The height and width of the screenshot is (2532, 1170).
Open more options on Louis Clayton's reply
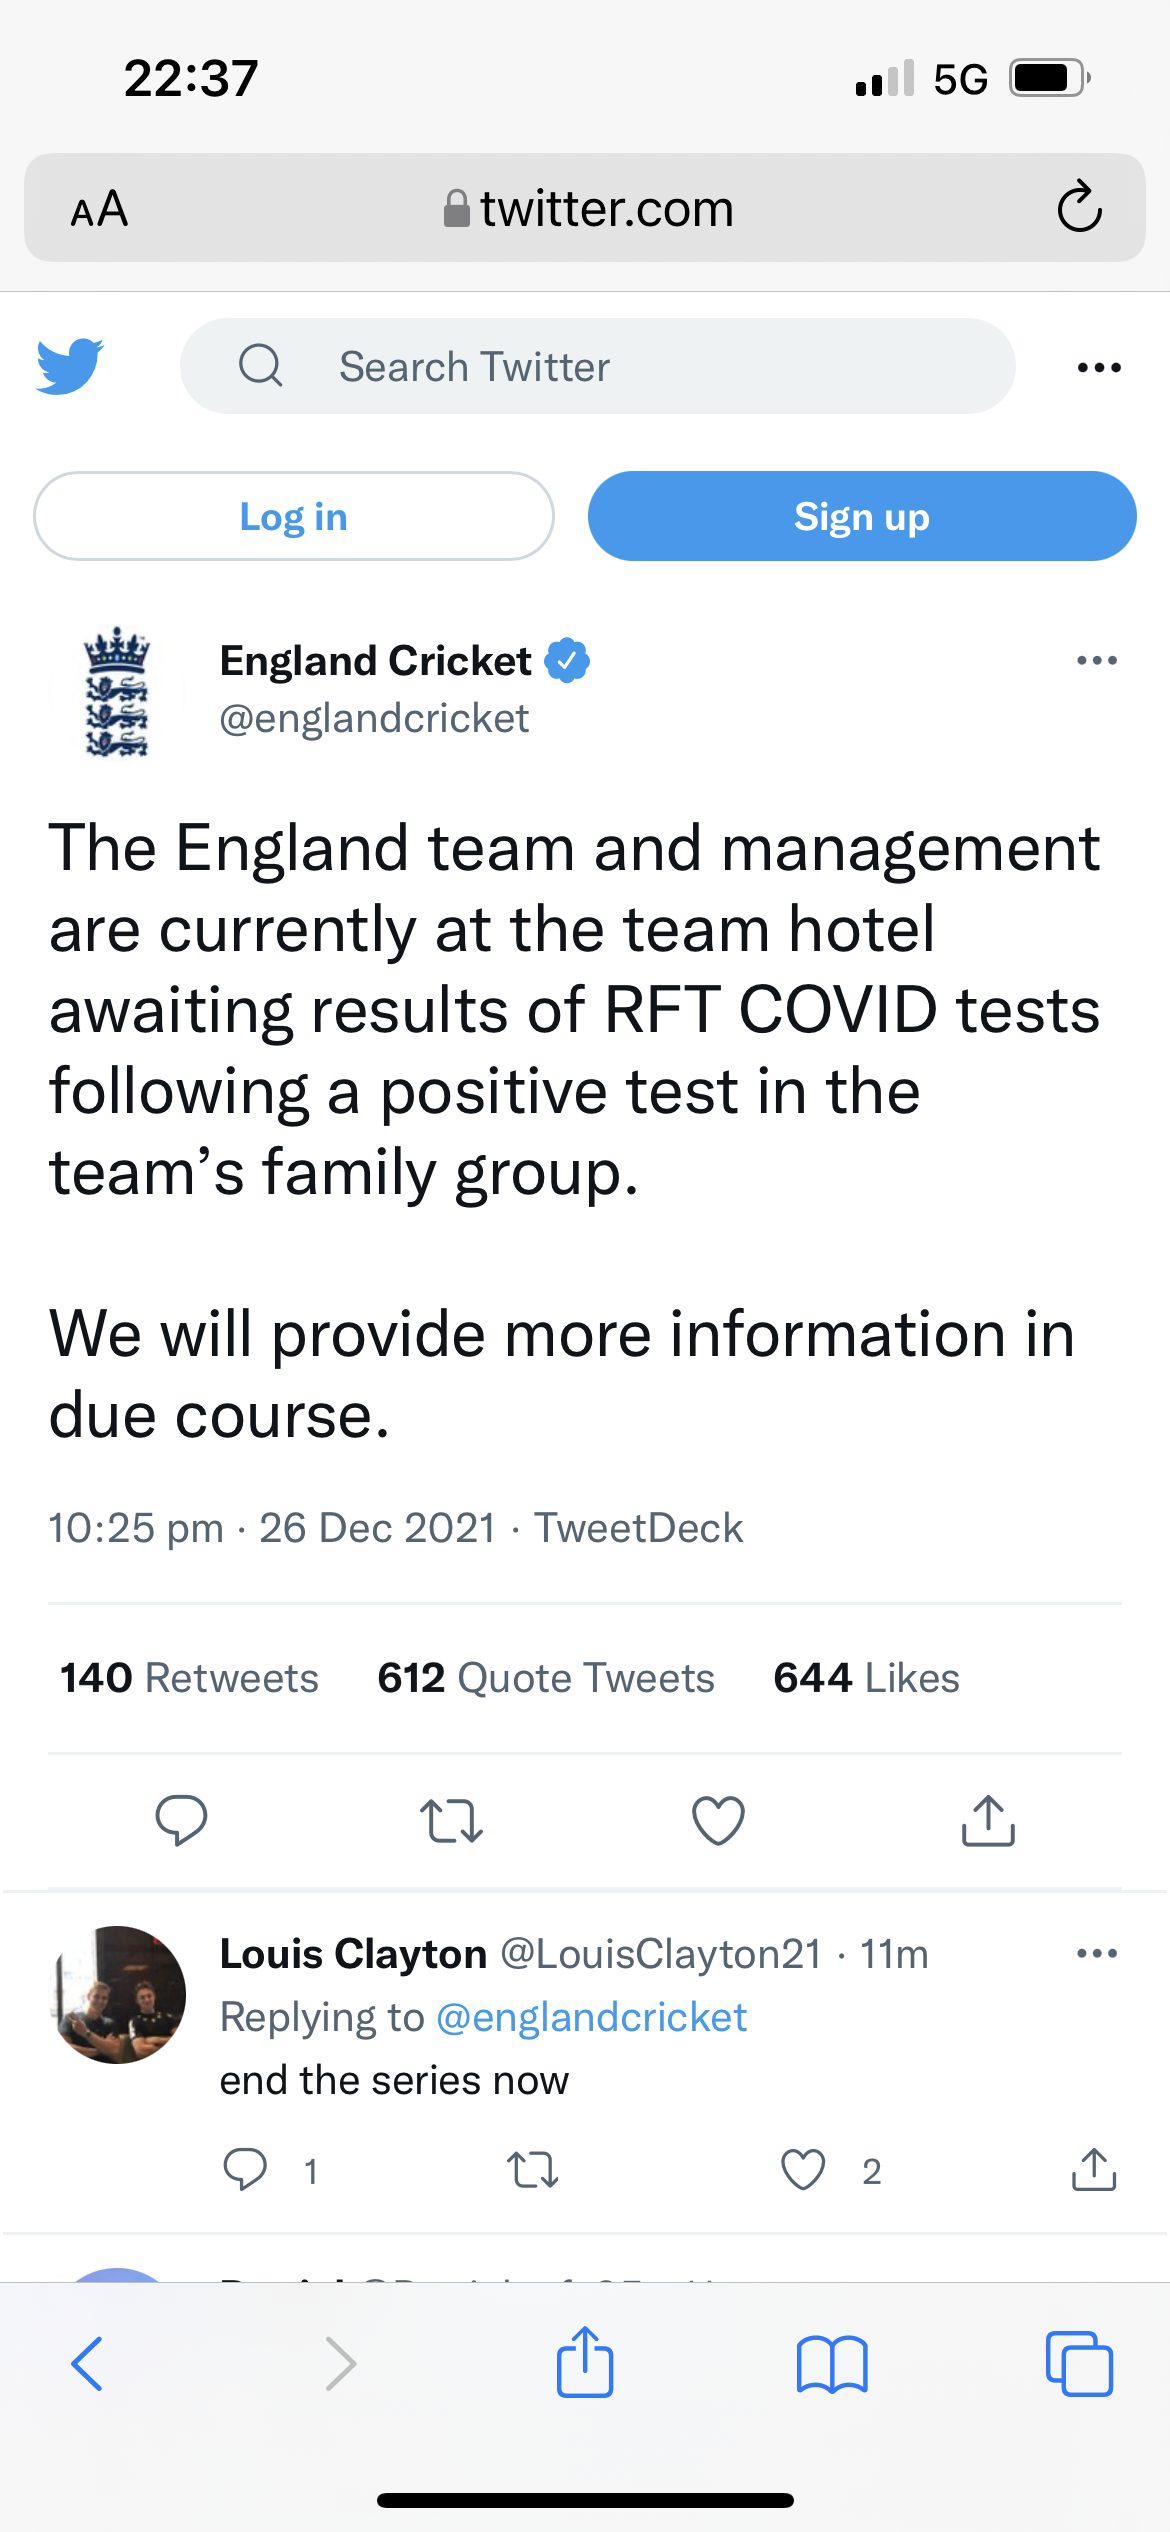click(x=1097, y=1953)
